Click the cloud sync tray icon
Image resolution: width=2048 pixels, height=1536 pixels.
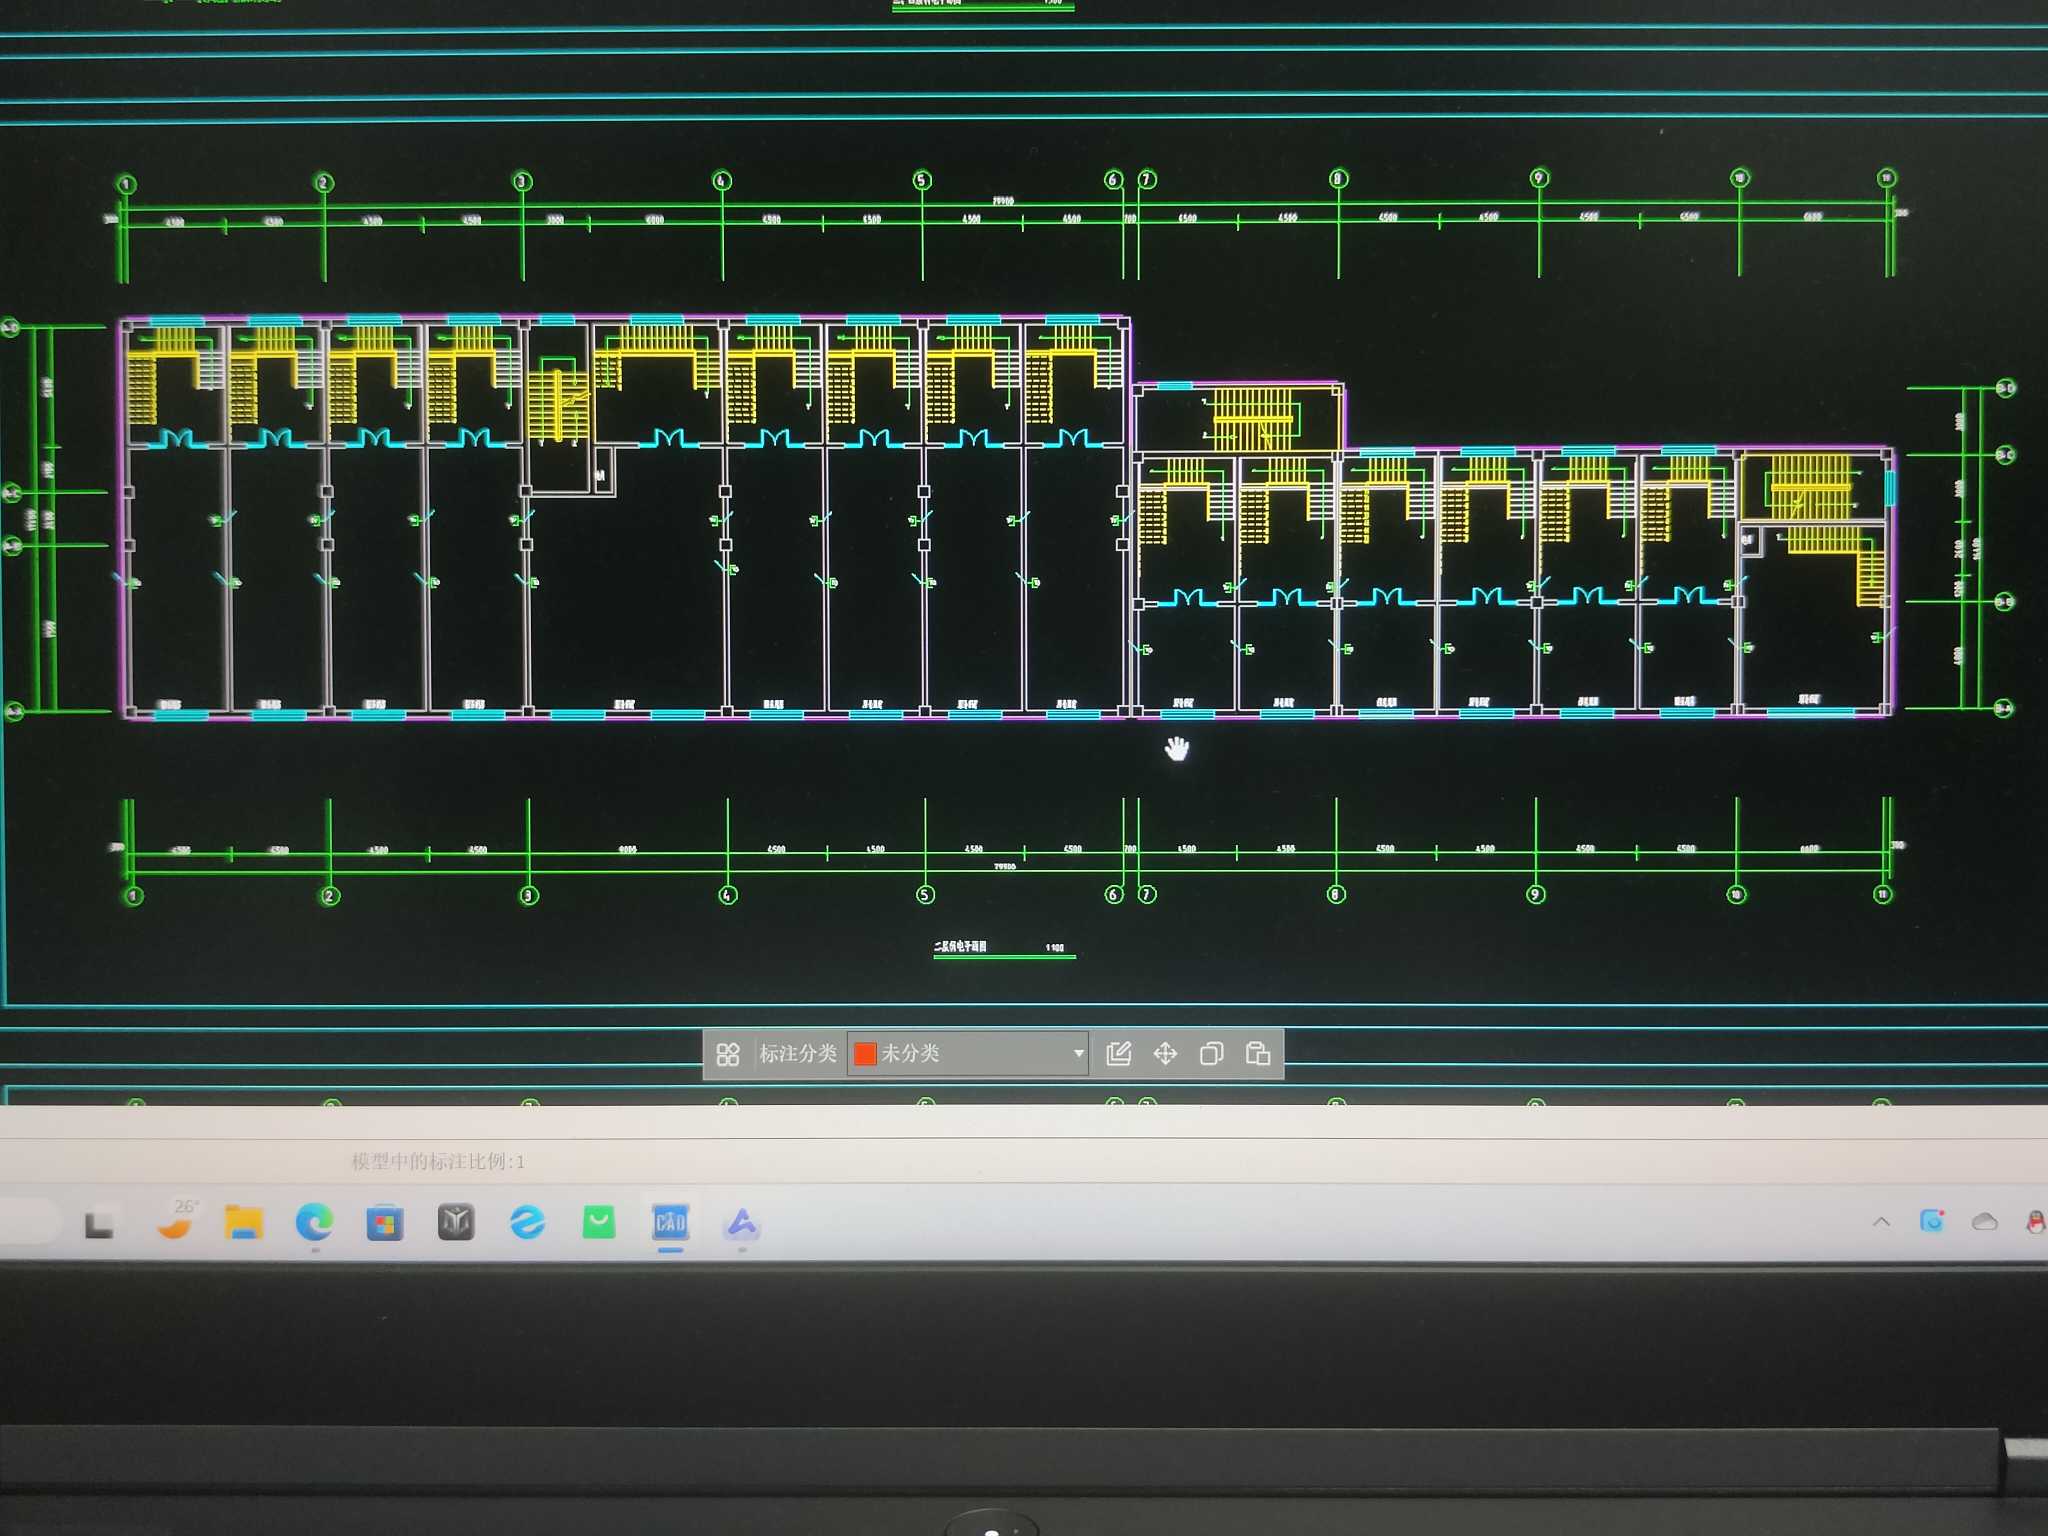(1984, 1222)
